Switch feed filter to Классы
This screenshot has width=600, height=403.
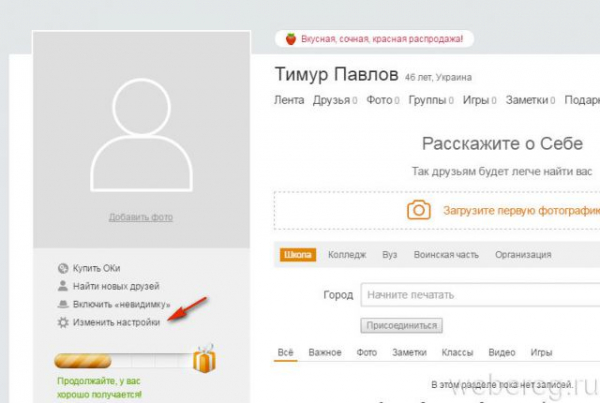[x=457, y=352]
